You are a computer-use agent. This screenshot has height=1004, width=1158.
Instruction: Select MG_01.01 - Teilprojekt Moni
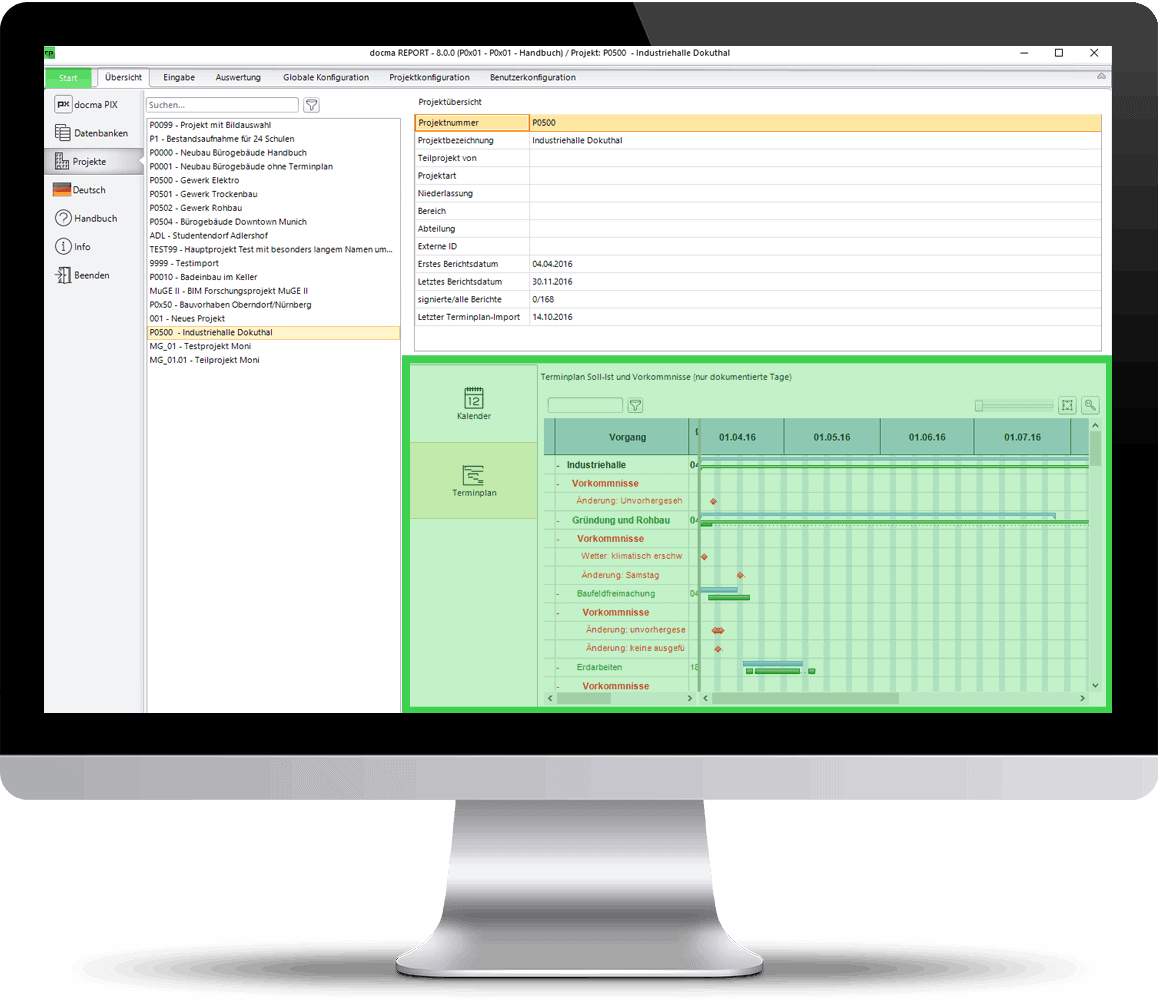tap(273, 360)
